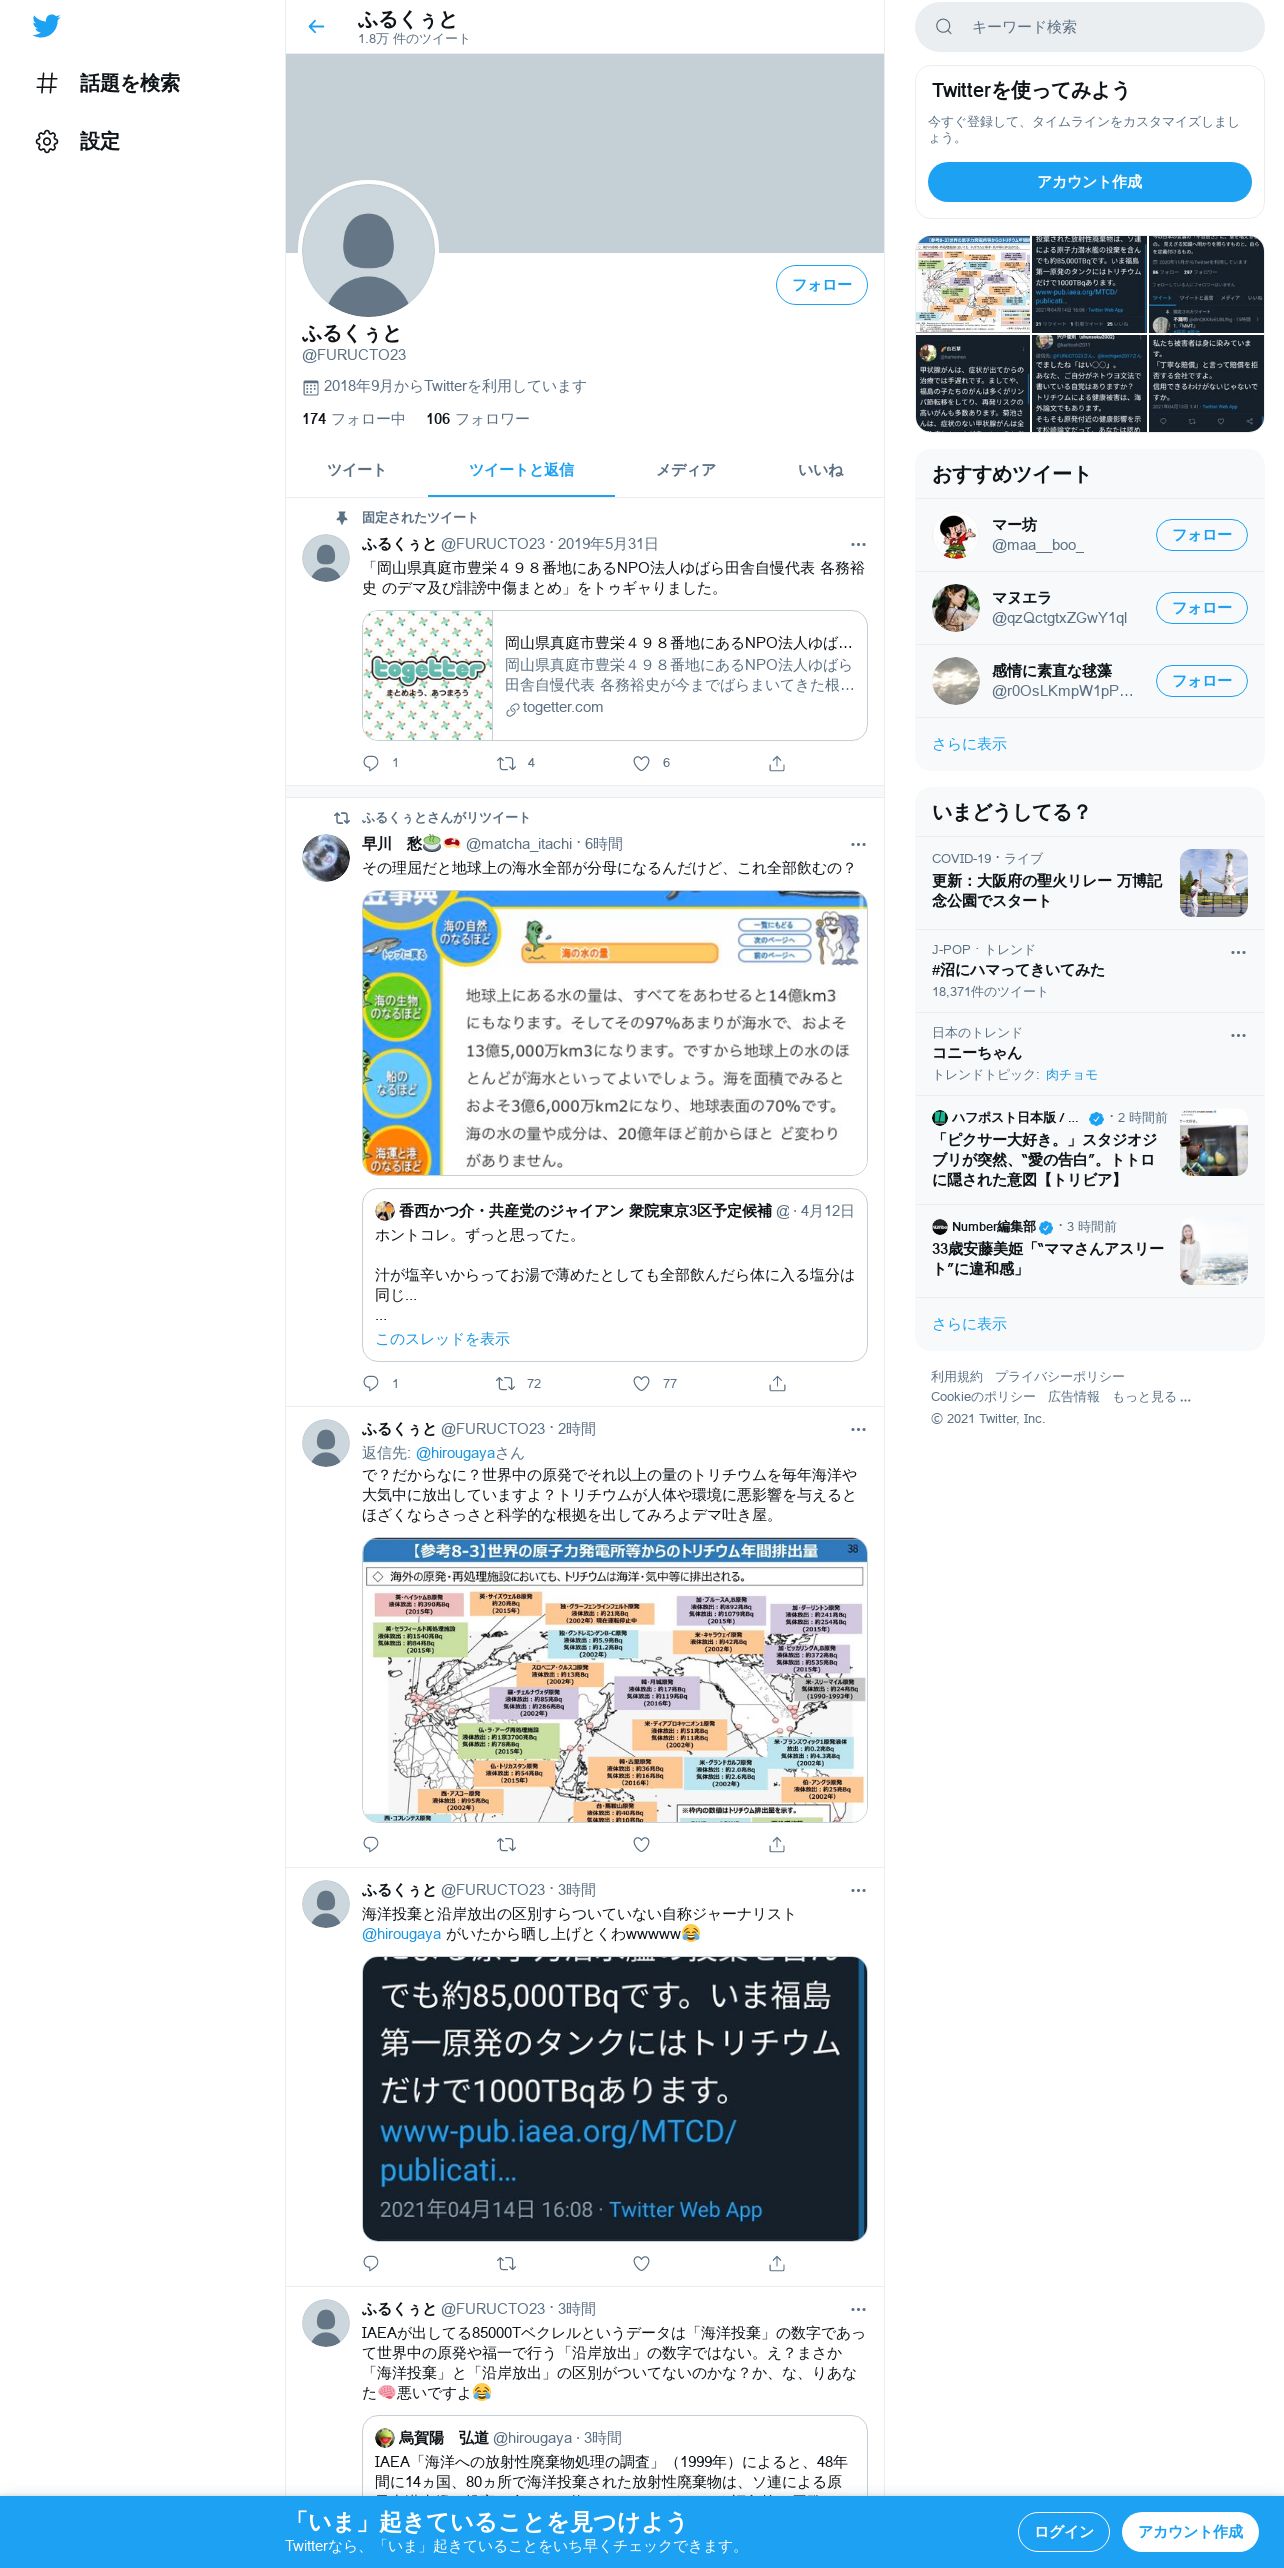
Task: Like the pinned tweet with 6 likes
Action: tap(642, 763)
